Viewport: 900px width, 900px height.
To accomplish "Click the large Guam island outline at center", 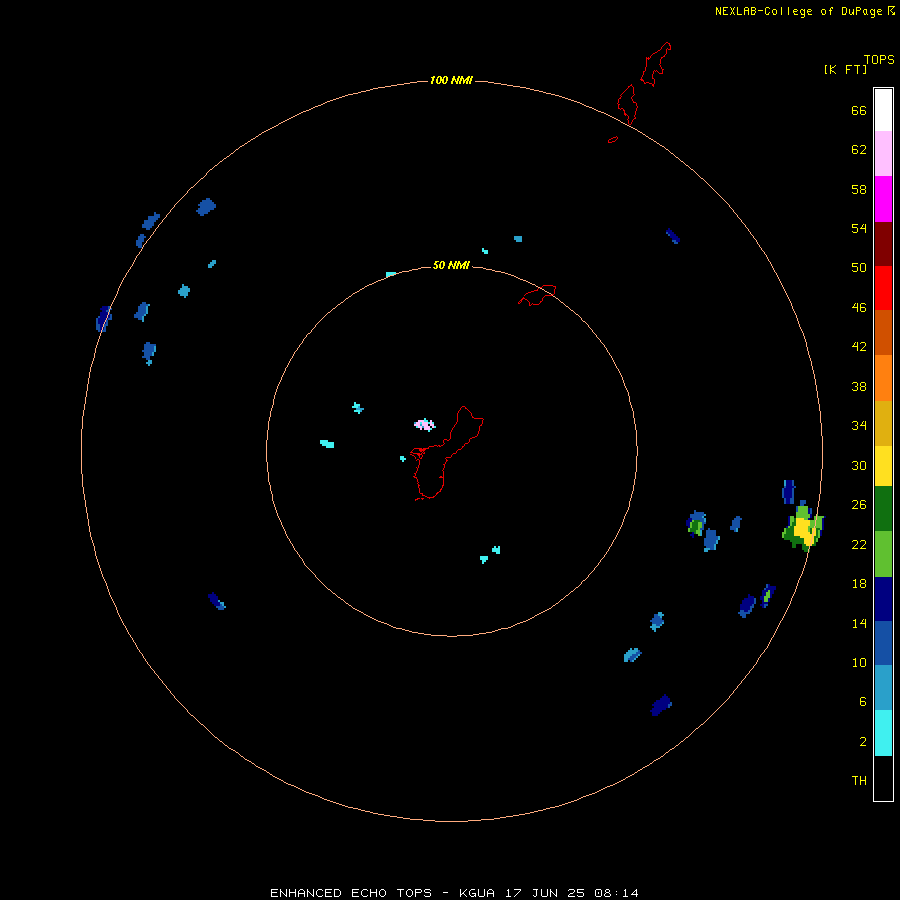I will (446, 453).
